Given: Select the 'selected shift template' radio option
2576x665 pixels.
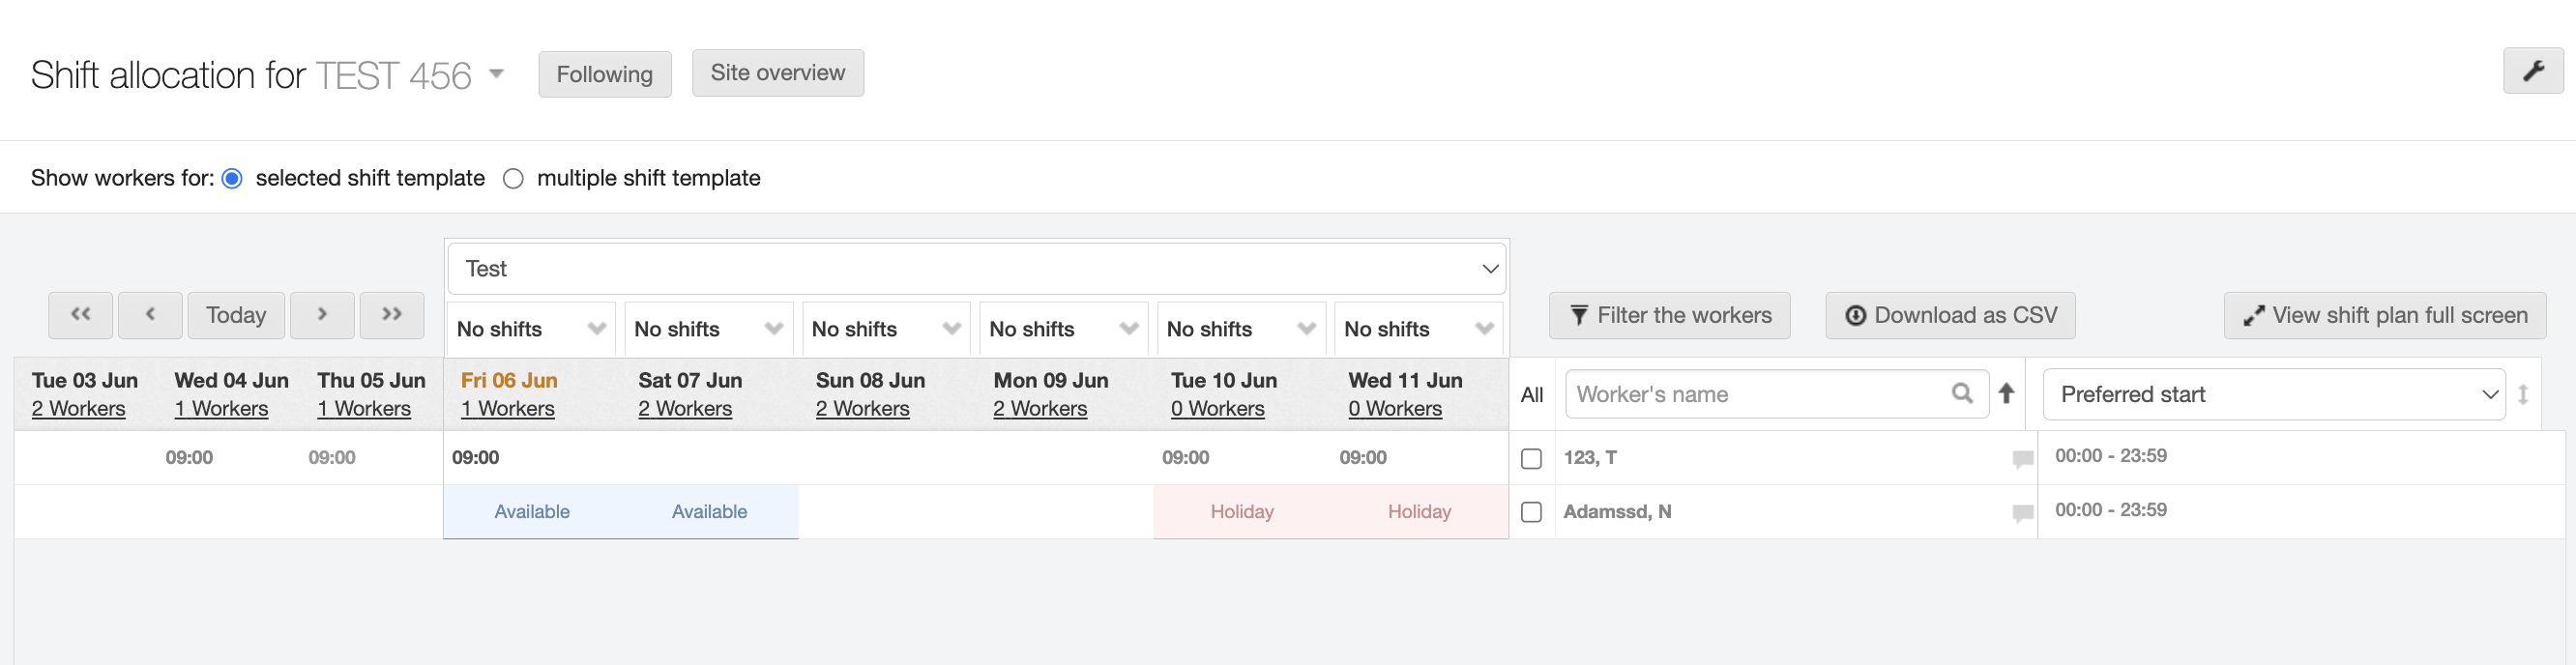Looking at the screenshot, I should [232, 179].
